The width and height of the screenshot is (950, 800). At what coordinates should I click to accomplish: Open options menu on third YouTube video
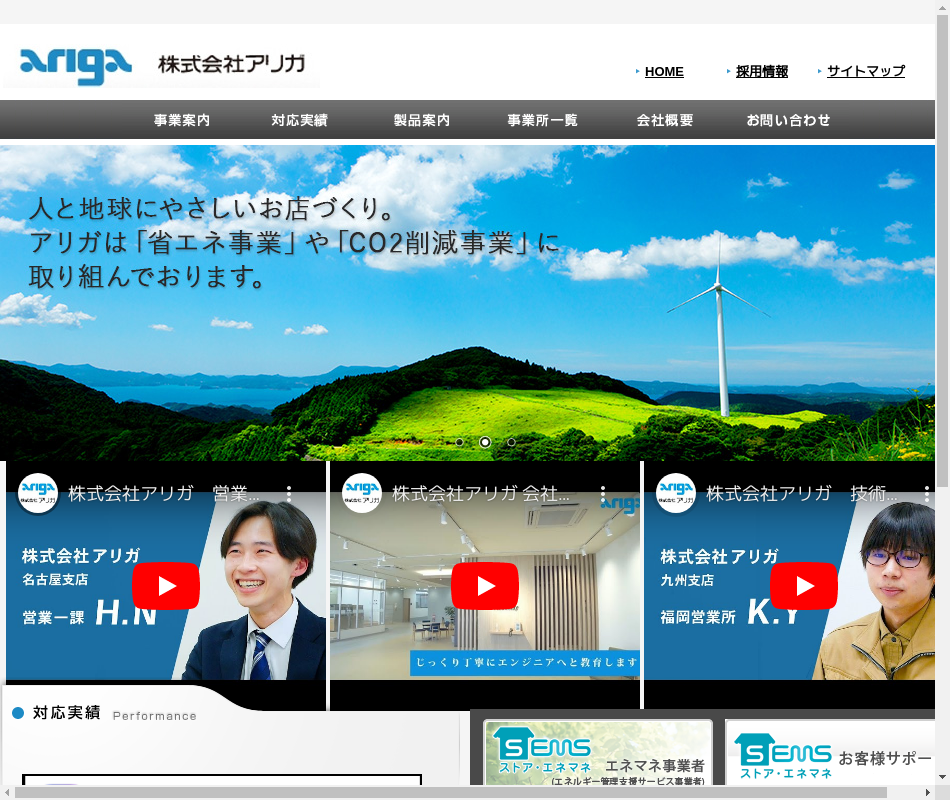coord(917,494)
